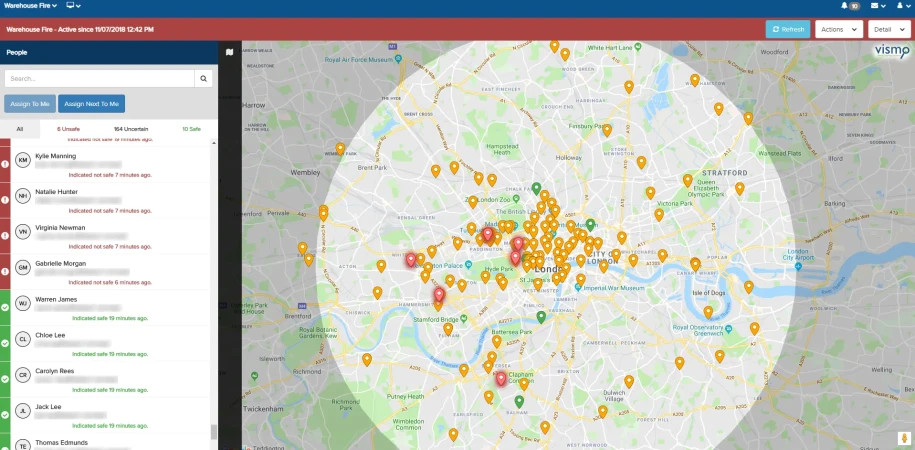Image resolution: width=915 pixels, height=450 pixels.
Task: Open Warren James's name in list
Action: (x=55, y=299)
